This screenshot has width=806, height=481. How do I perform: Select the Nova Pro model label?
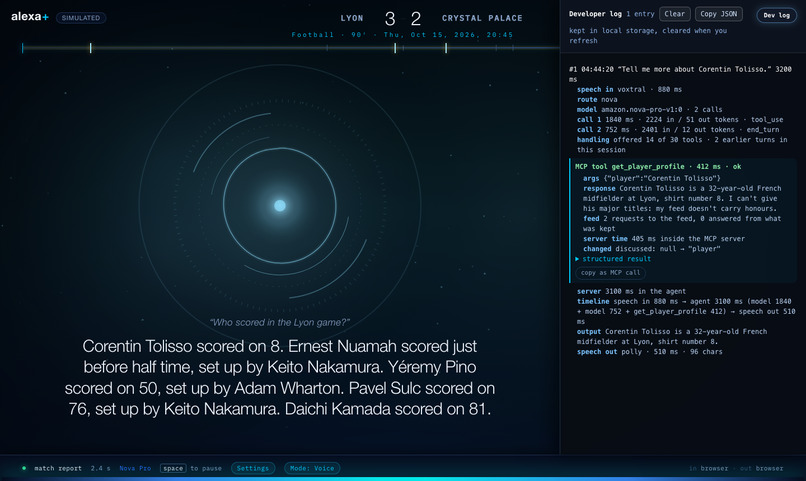(x=135, y=468)
